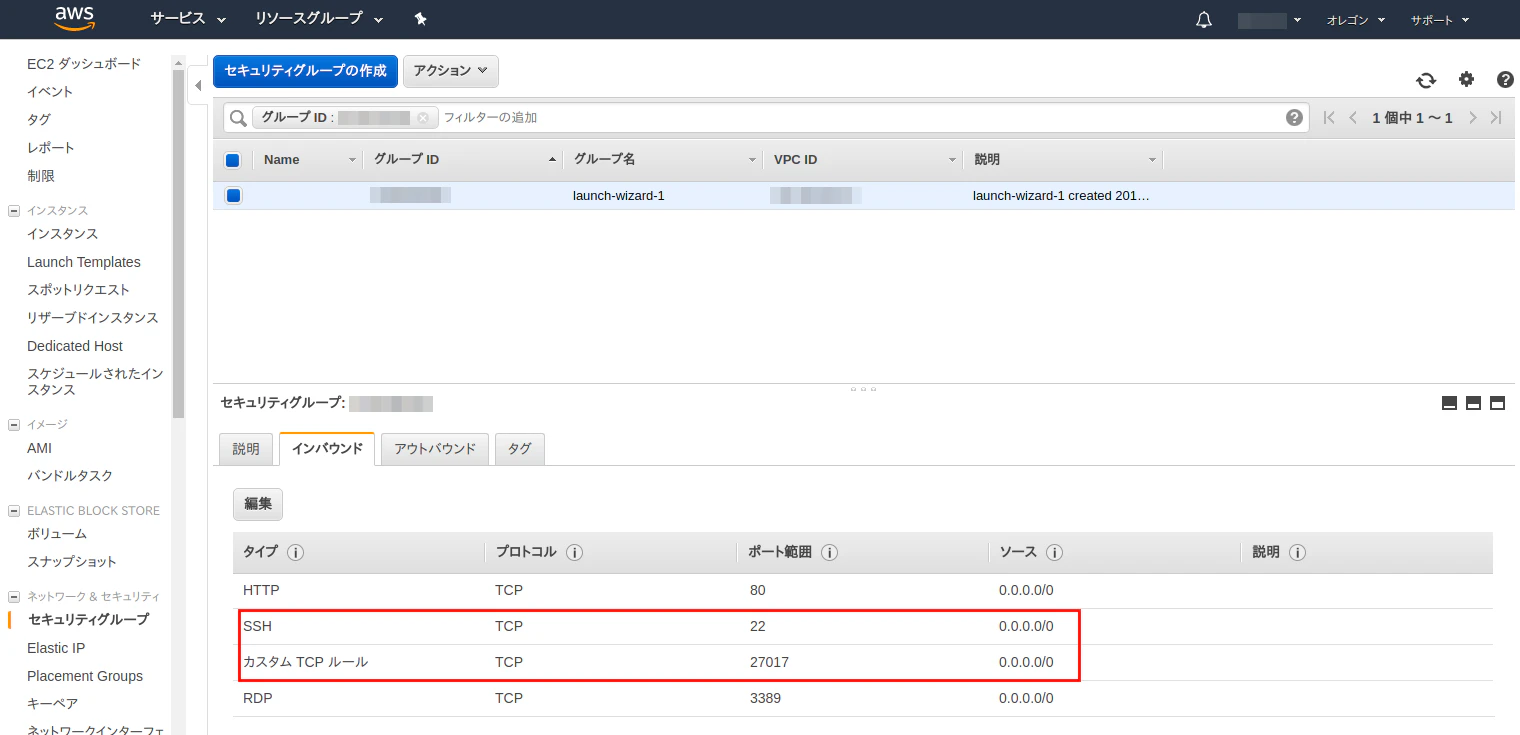This screenshot has height=735, width=1520.
Task: Open the notifications bell
Action: tap(1204, 19)
